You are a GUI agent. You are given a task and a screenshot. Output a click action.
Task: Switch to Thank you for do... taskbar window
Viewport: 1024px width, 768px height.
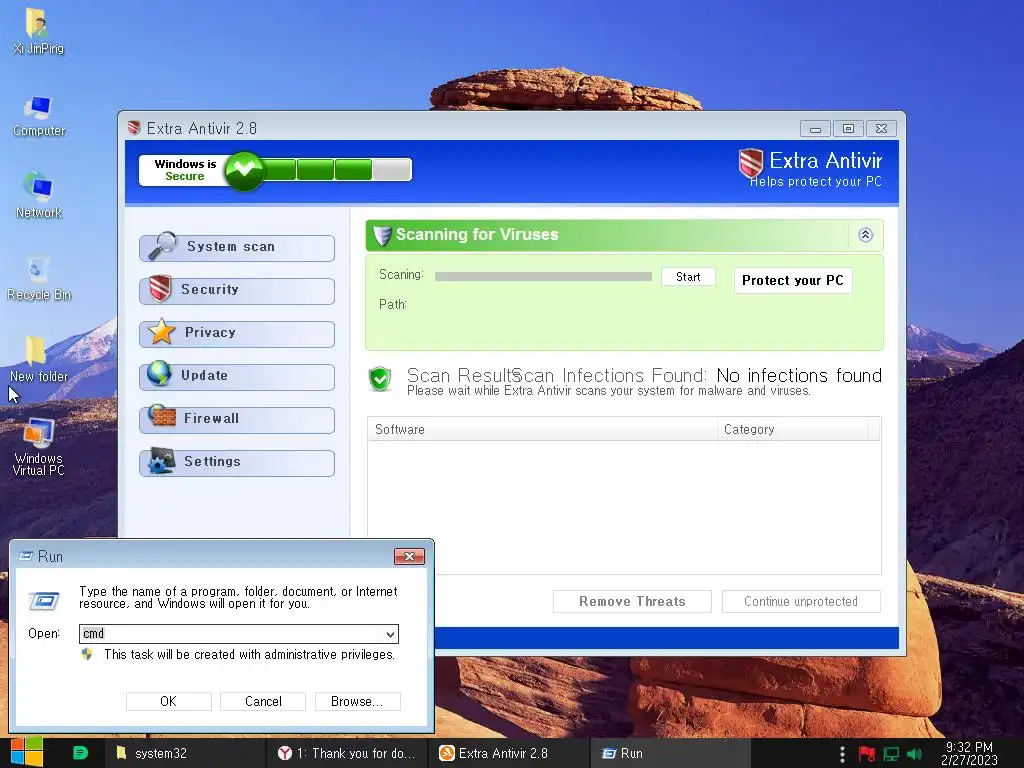pyautogui.click(x=347, y=753)
